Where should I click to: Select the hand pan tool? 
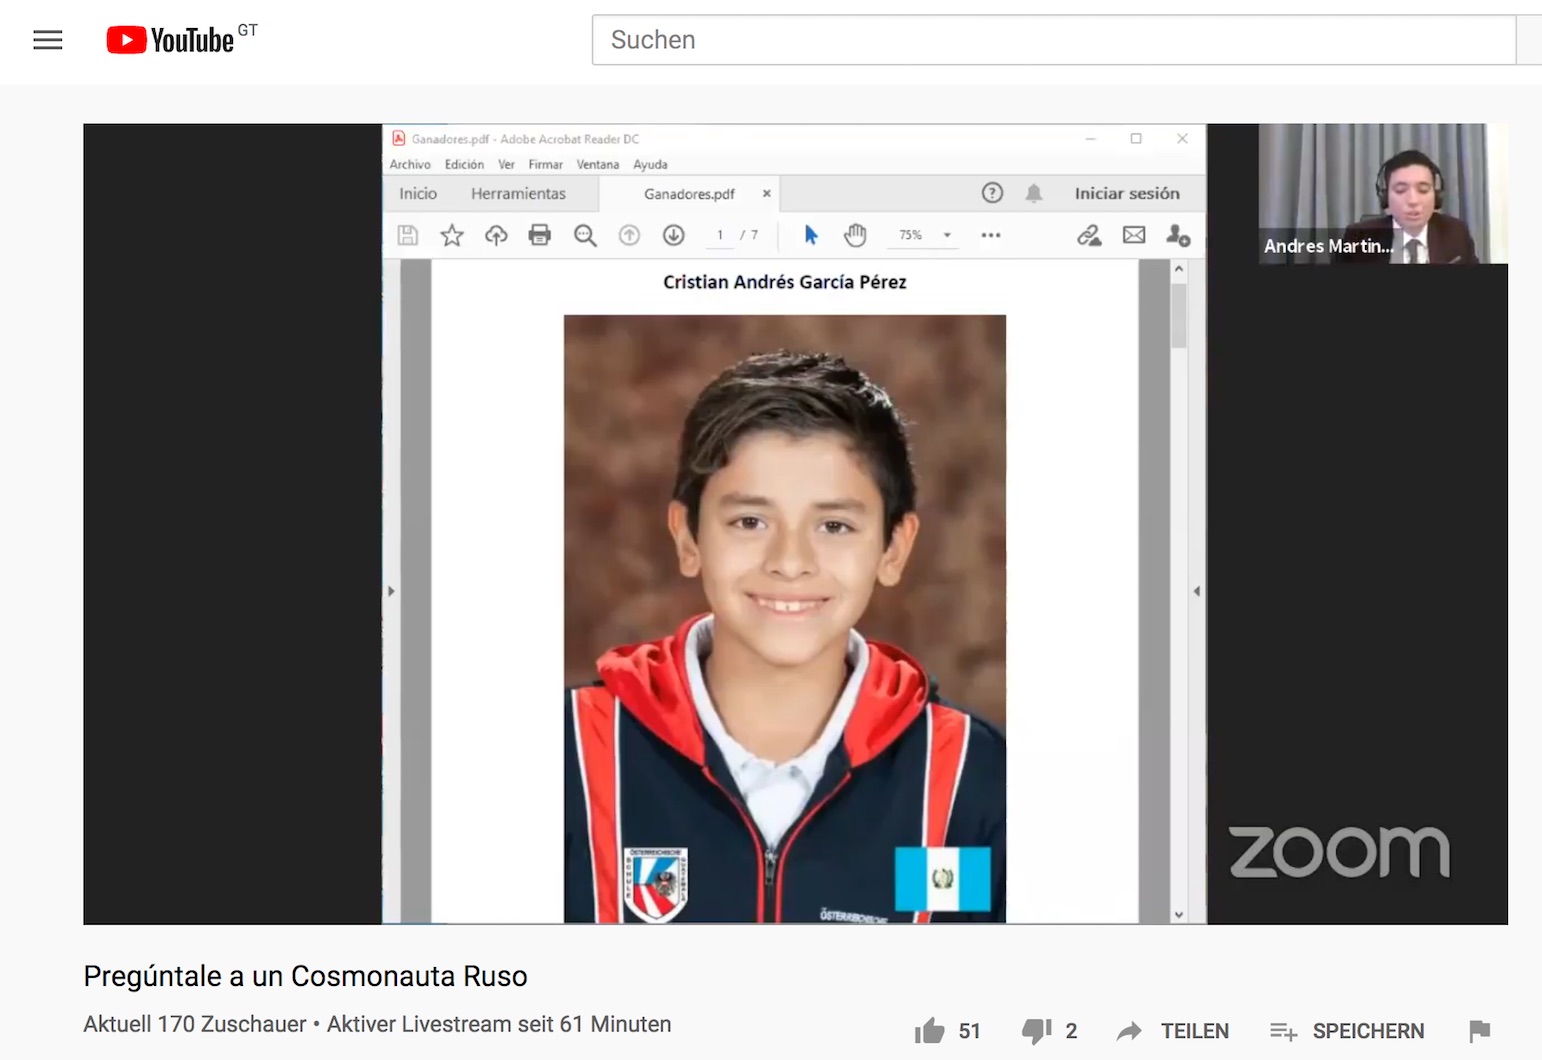point(855,235)
